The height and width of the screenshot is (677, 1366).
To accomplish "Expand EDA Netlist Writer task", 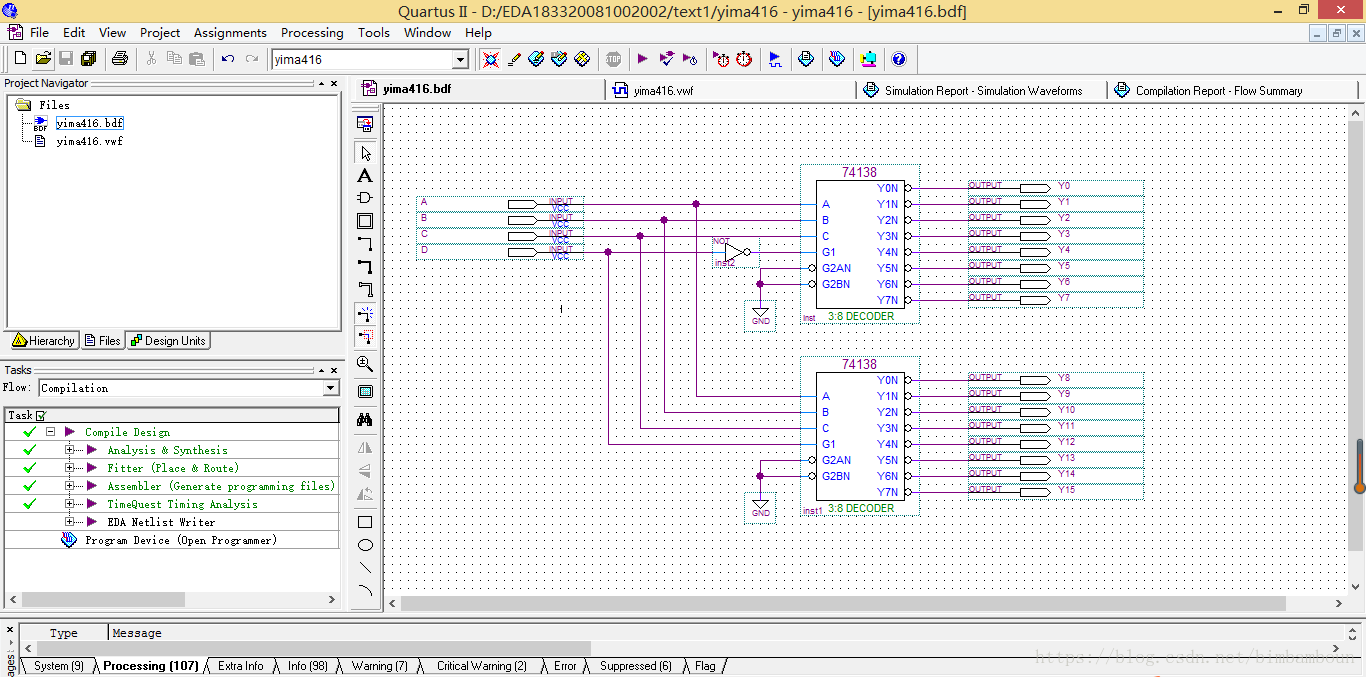I will [x=70, y=522].
